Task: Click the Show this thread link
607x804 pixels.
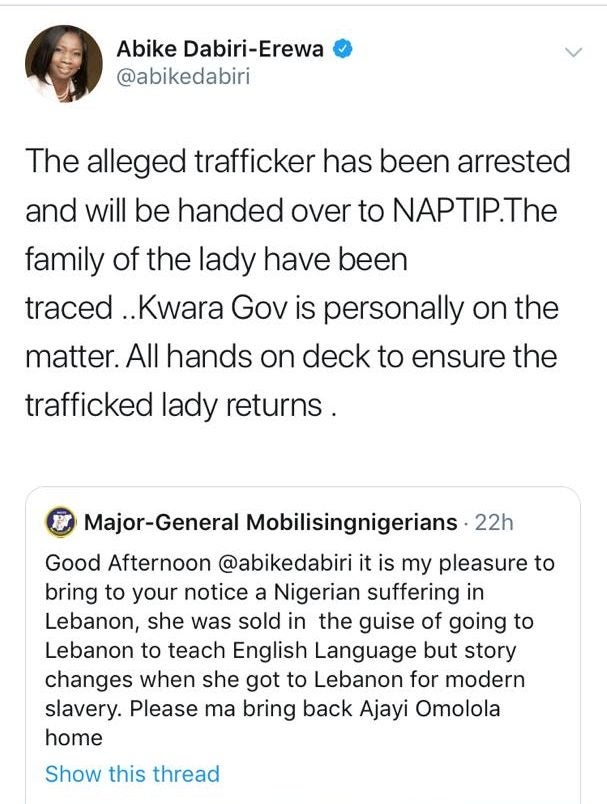Action: [132, 774]
